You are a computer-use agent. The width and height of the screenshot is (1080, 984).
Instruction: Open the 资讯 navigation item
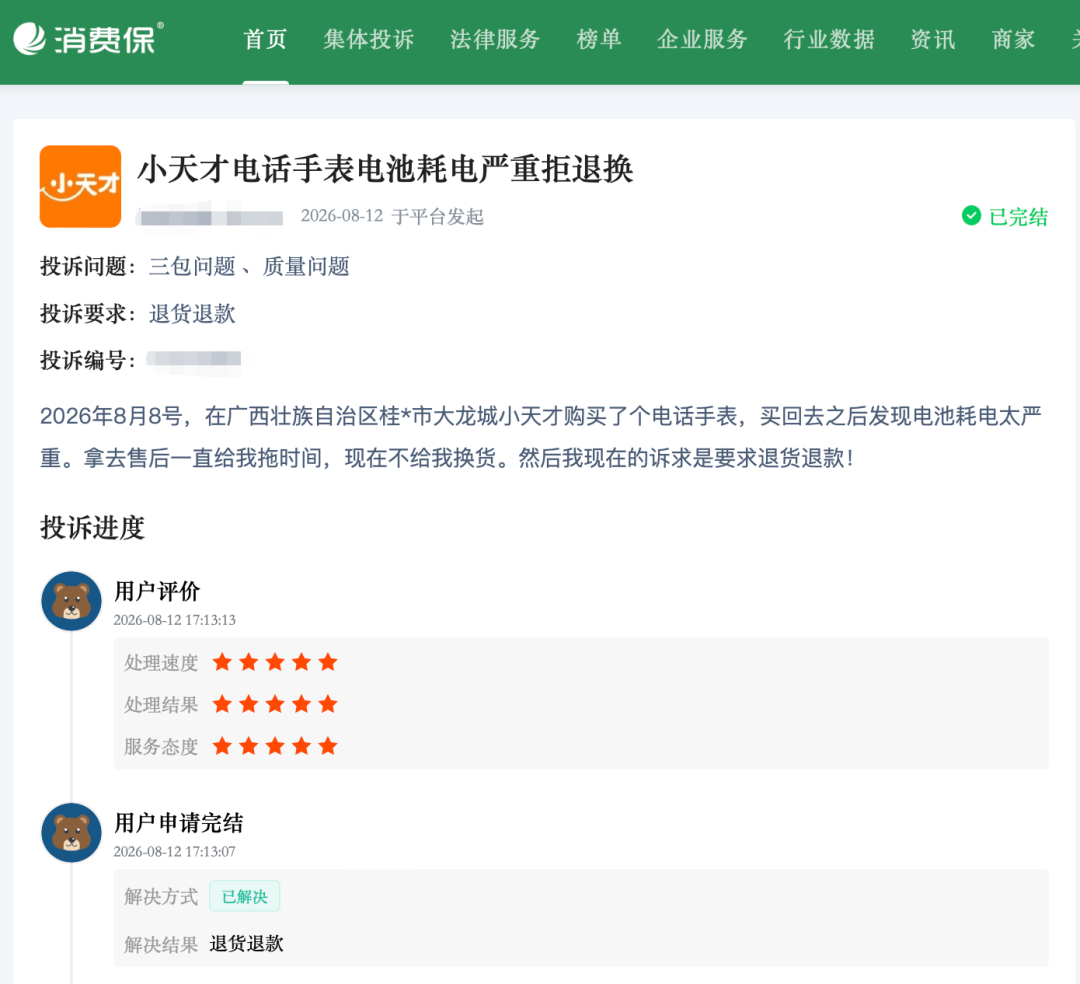(x=933, y=39)
